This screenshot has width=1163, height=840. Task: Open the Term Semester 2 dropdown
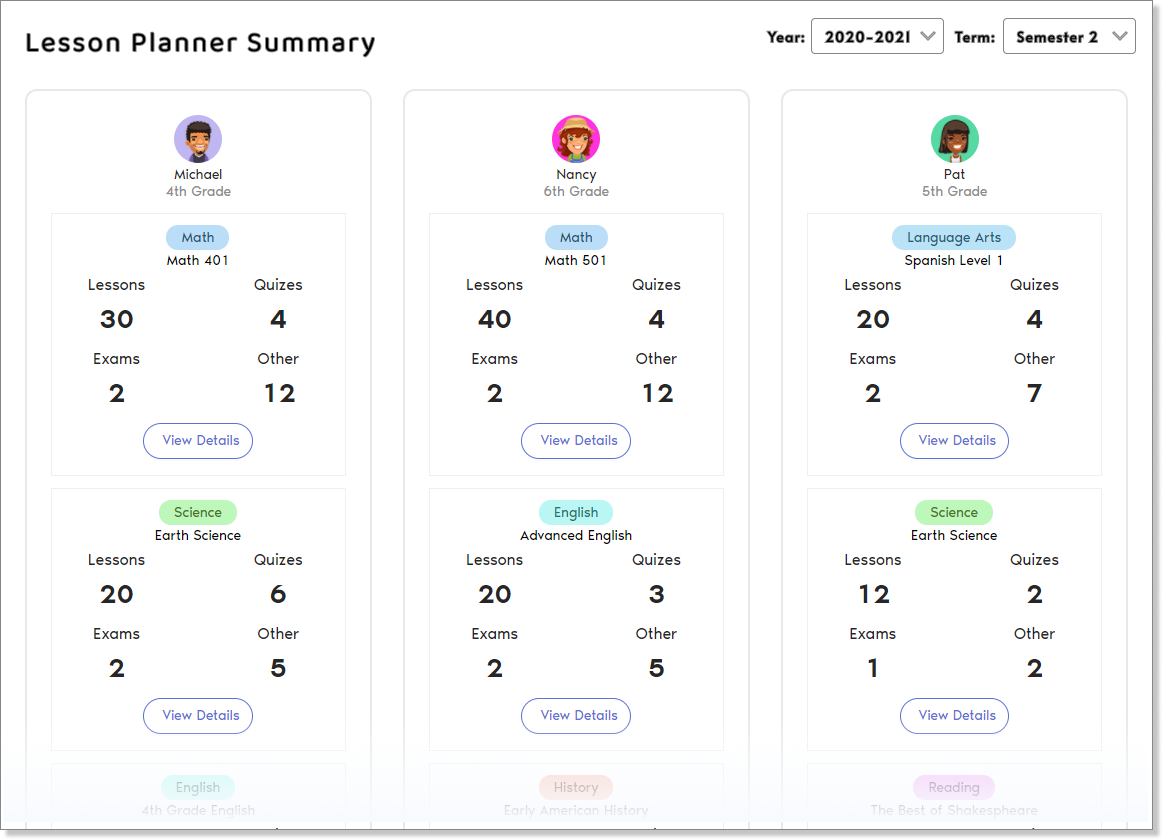[1069, 36]
